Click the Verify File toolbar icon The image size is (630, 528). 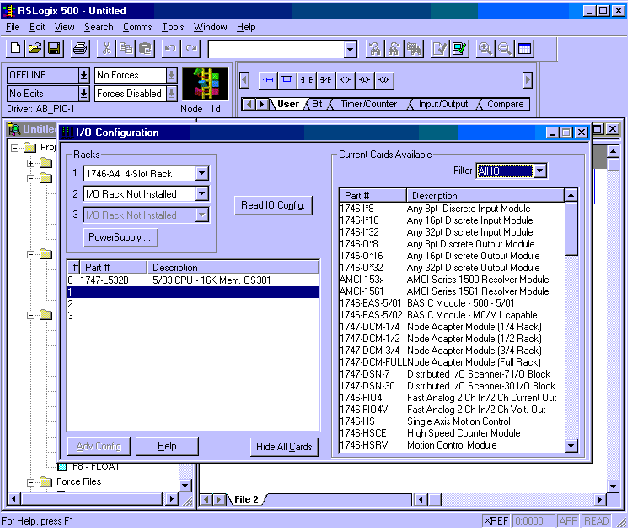click(440, 49)
